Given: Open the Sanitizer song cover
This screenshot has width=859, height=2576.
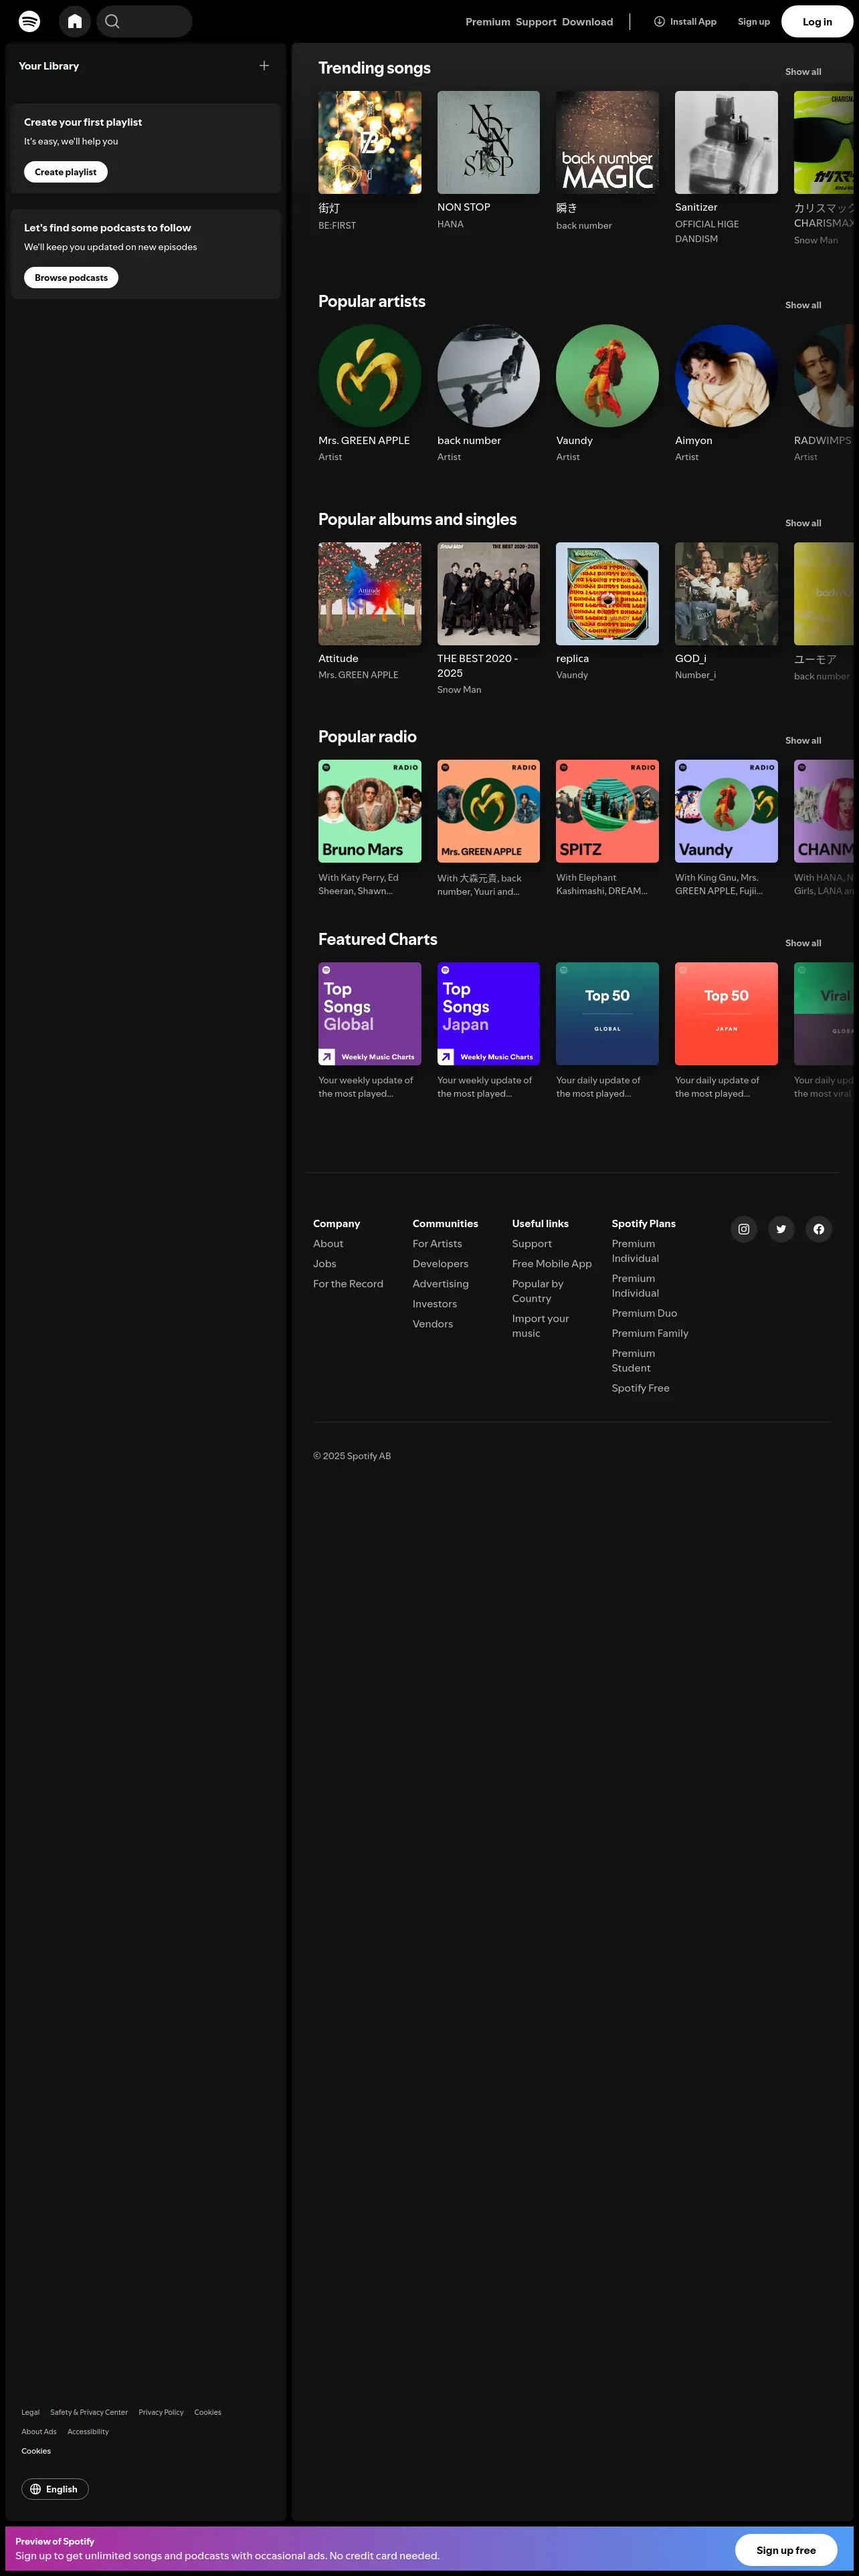Looking at the screenshot, I should 727,142.
